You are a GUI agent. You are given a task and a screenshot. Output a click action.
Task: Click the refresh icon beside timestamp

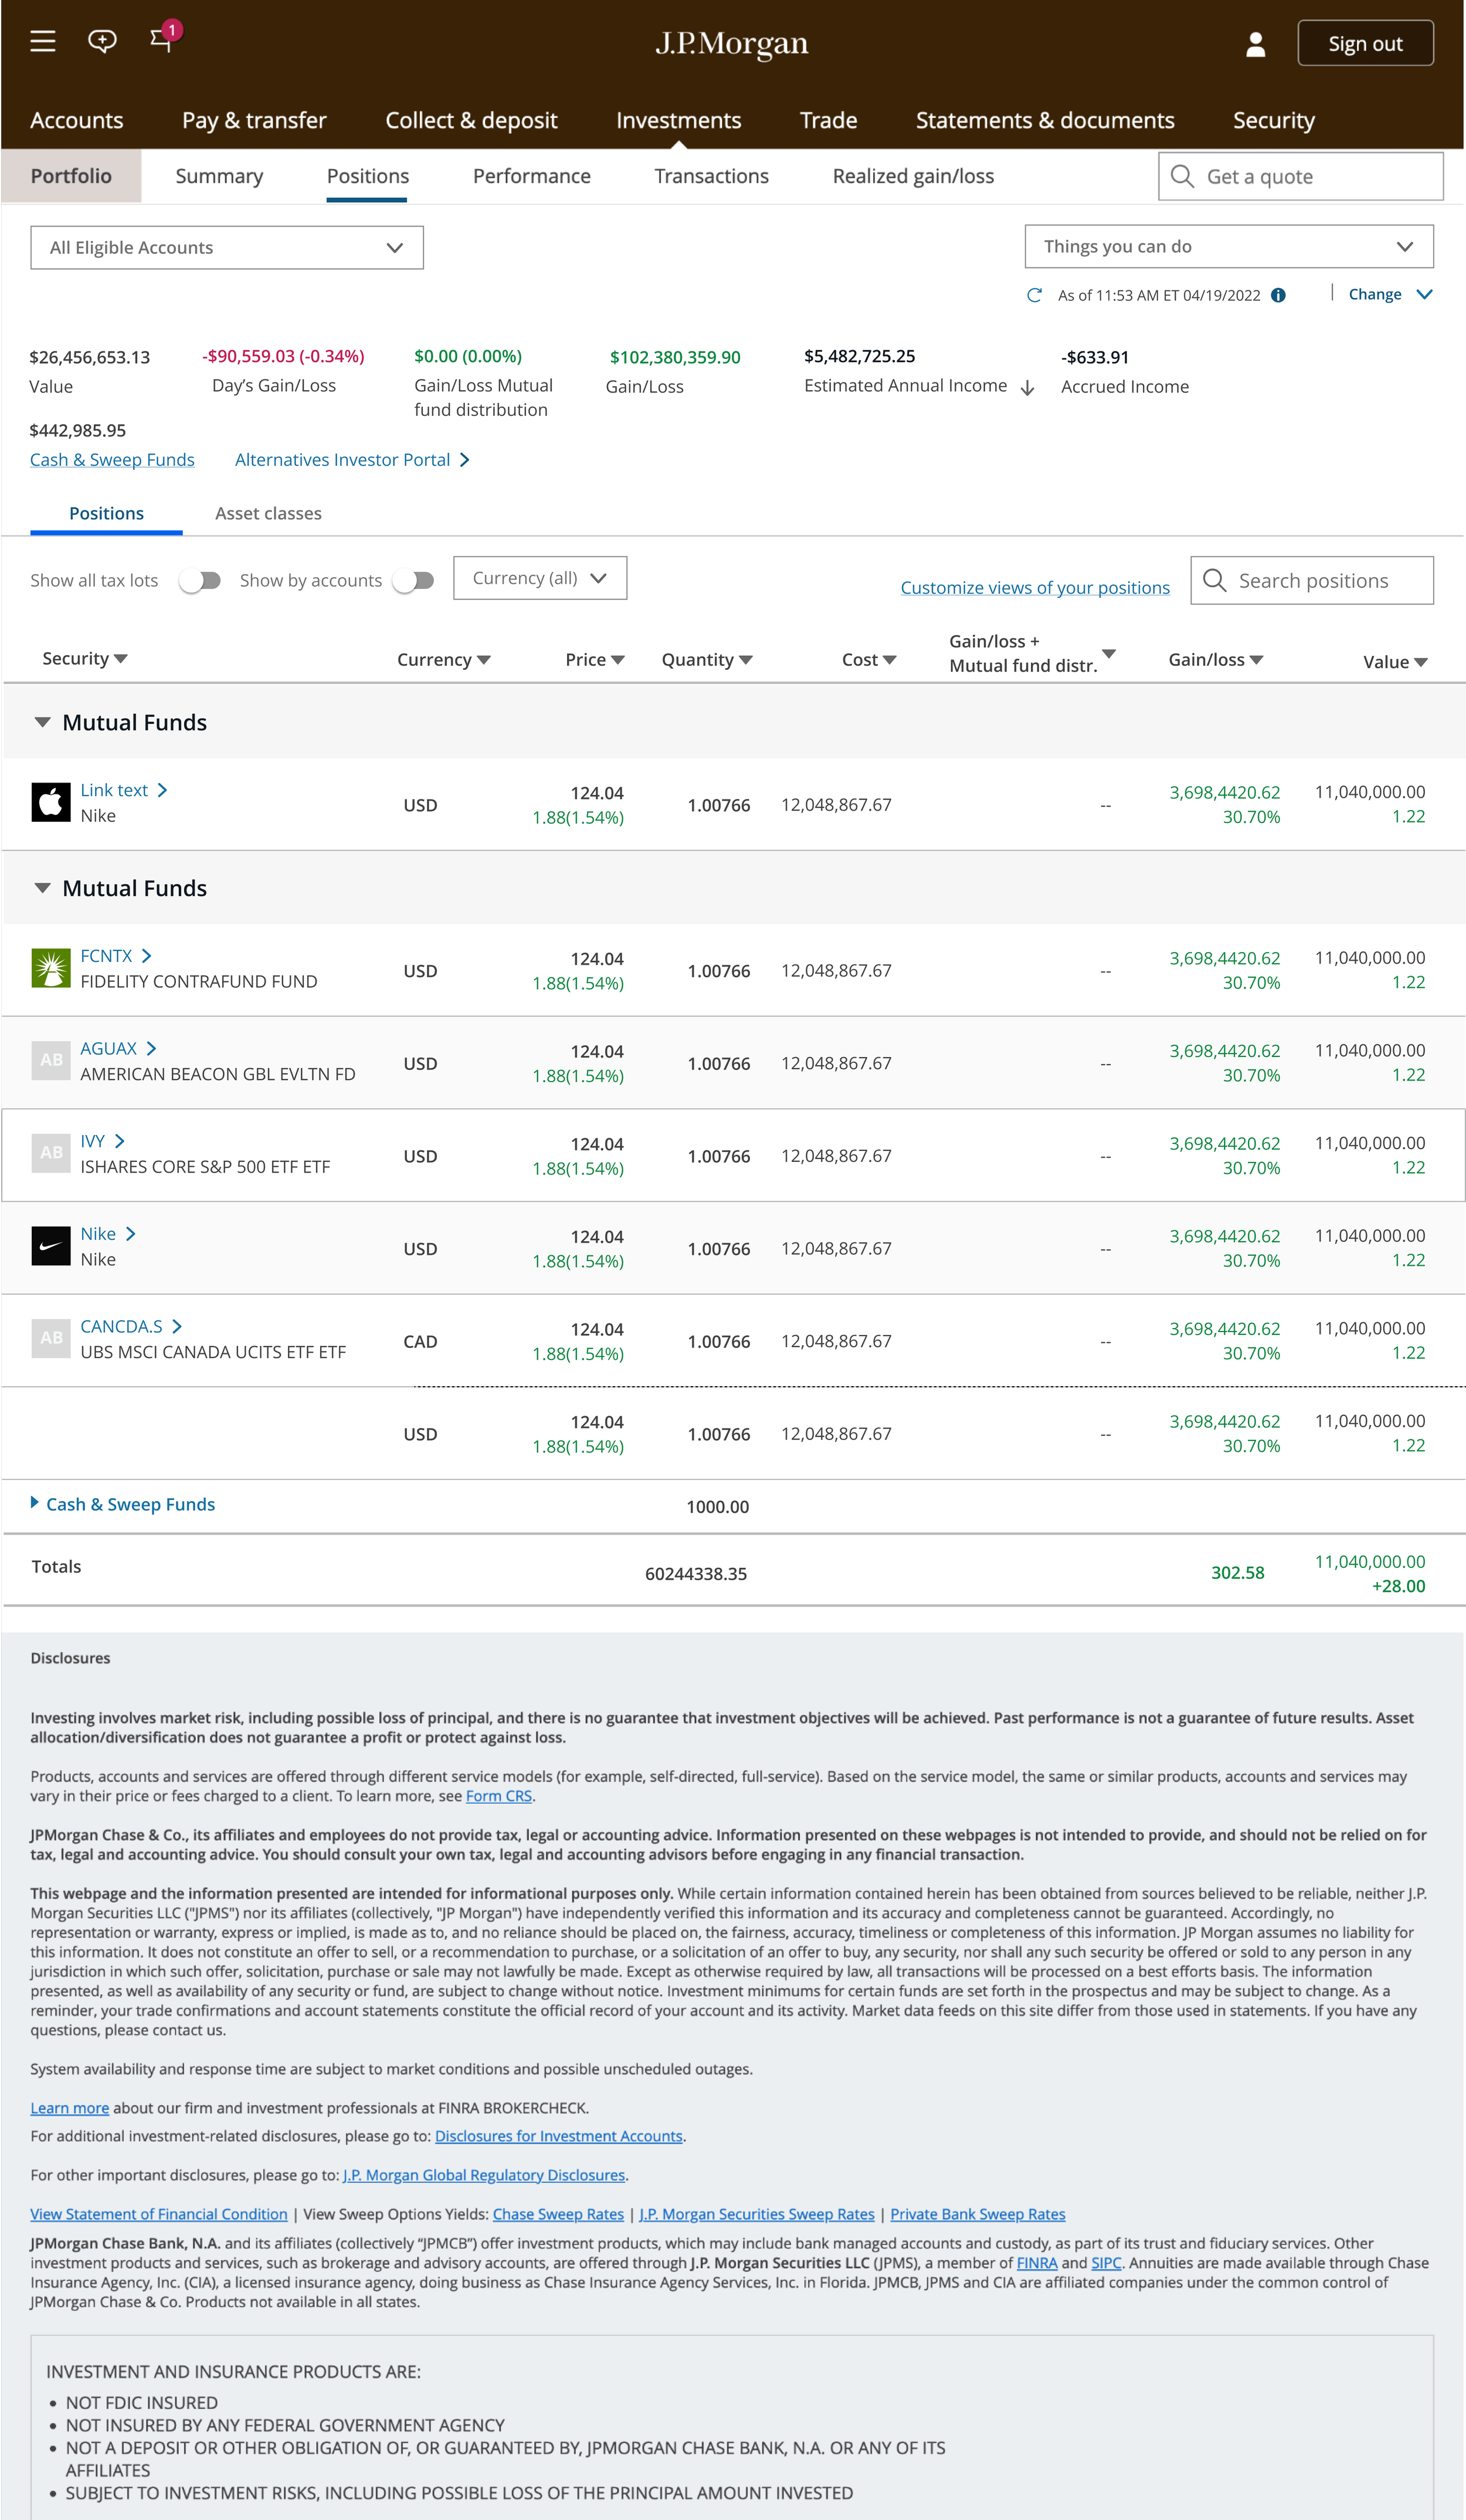click(1034, 295)
